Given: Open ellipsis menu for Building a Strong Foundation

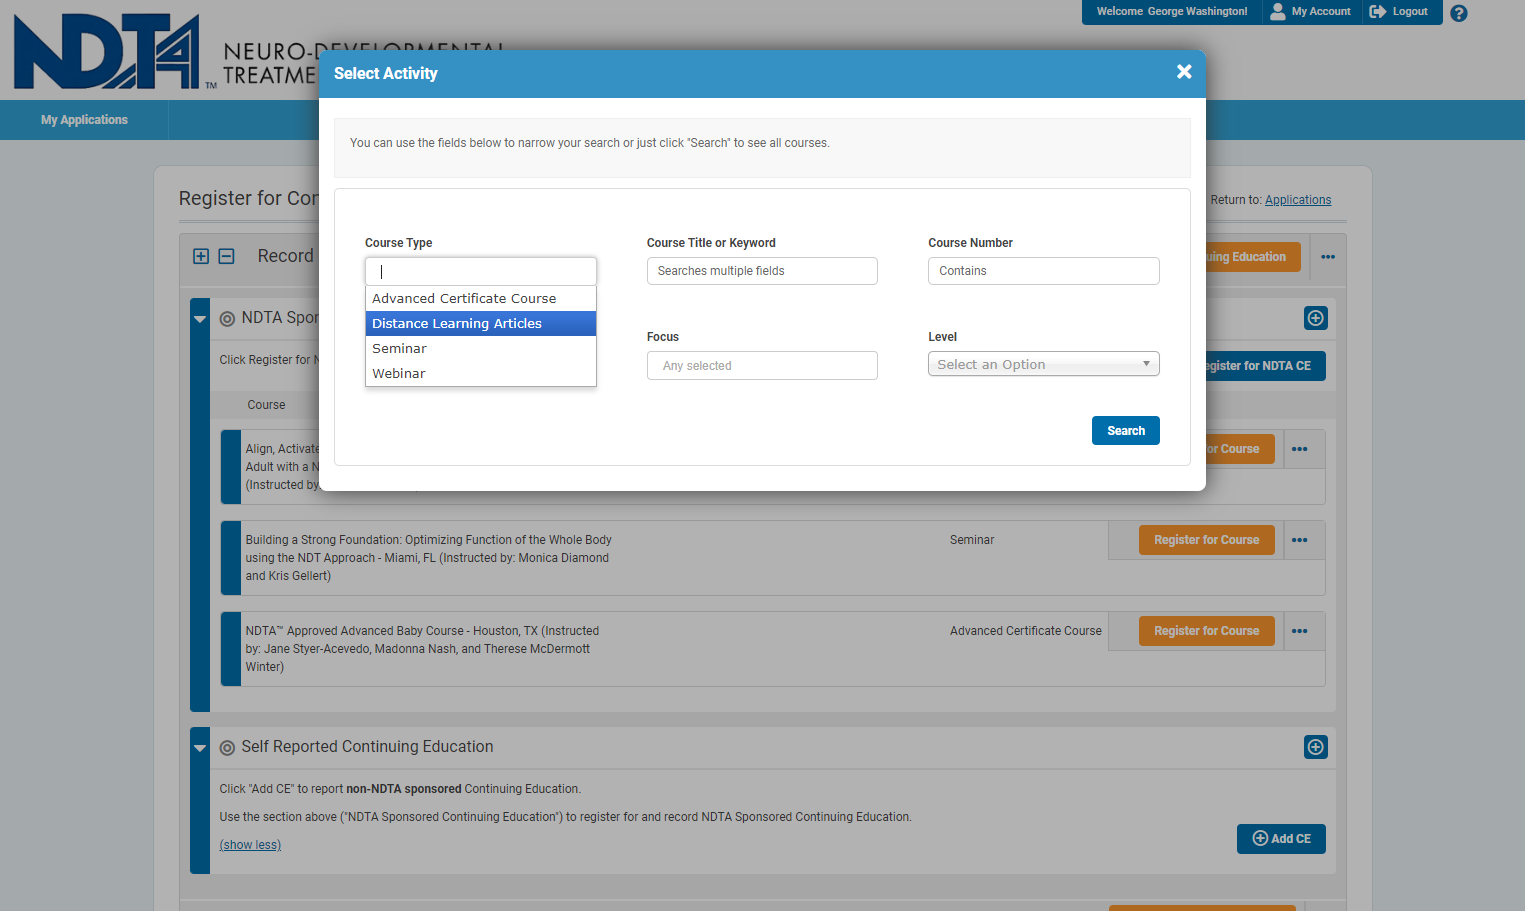Looking at the screenshot, I should coord(1300,540).
